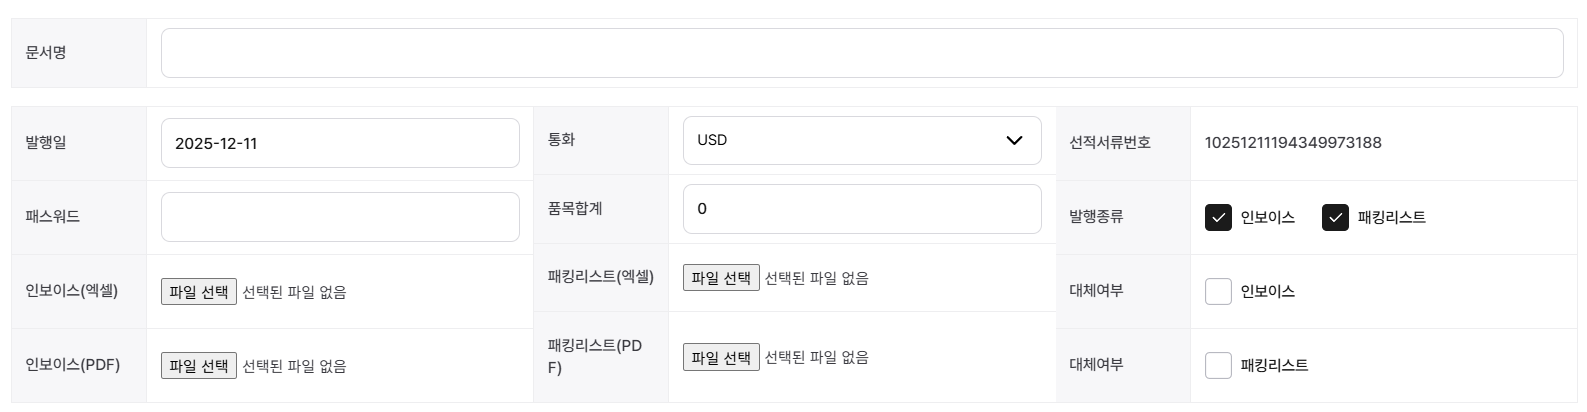Click the 선적서류번호 value 10251211194349973188
The width and height of the screenshot is (1587, 412).
click(1292, 143)
